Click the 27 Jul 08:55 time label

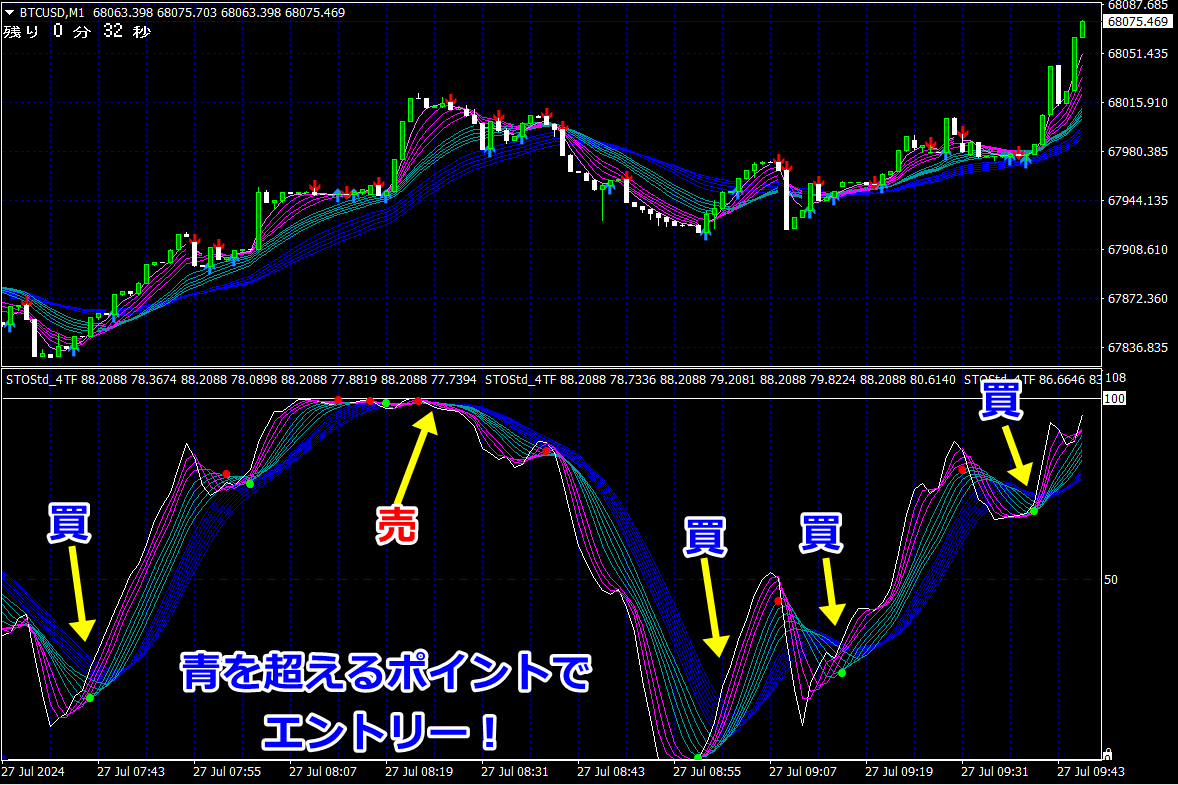point(707,771)
